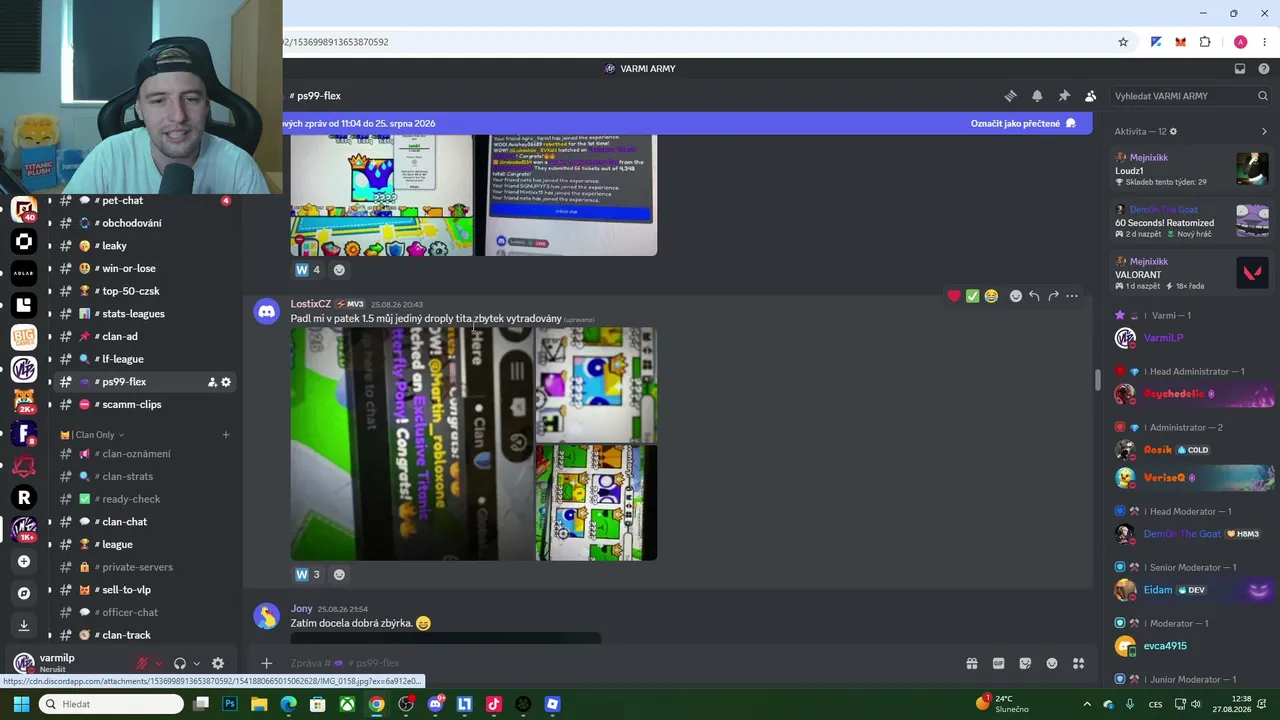This screenshot has height=720, width=1280.
Task: Open the sticker picker
Action: pos(1025,663)
